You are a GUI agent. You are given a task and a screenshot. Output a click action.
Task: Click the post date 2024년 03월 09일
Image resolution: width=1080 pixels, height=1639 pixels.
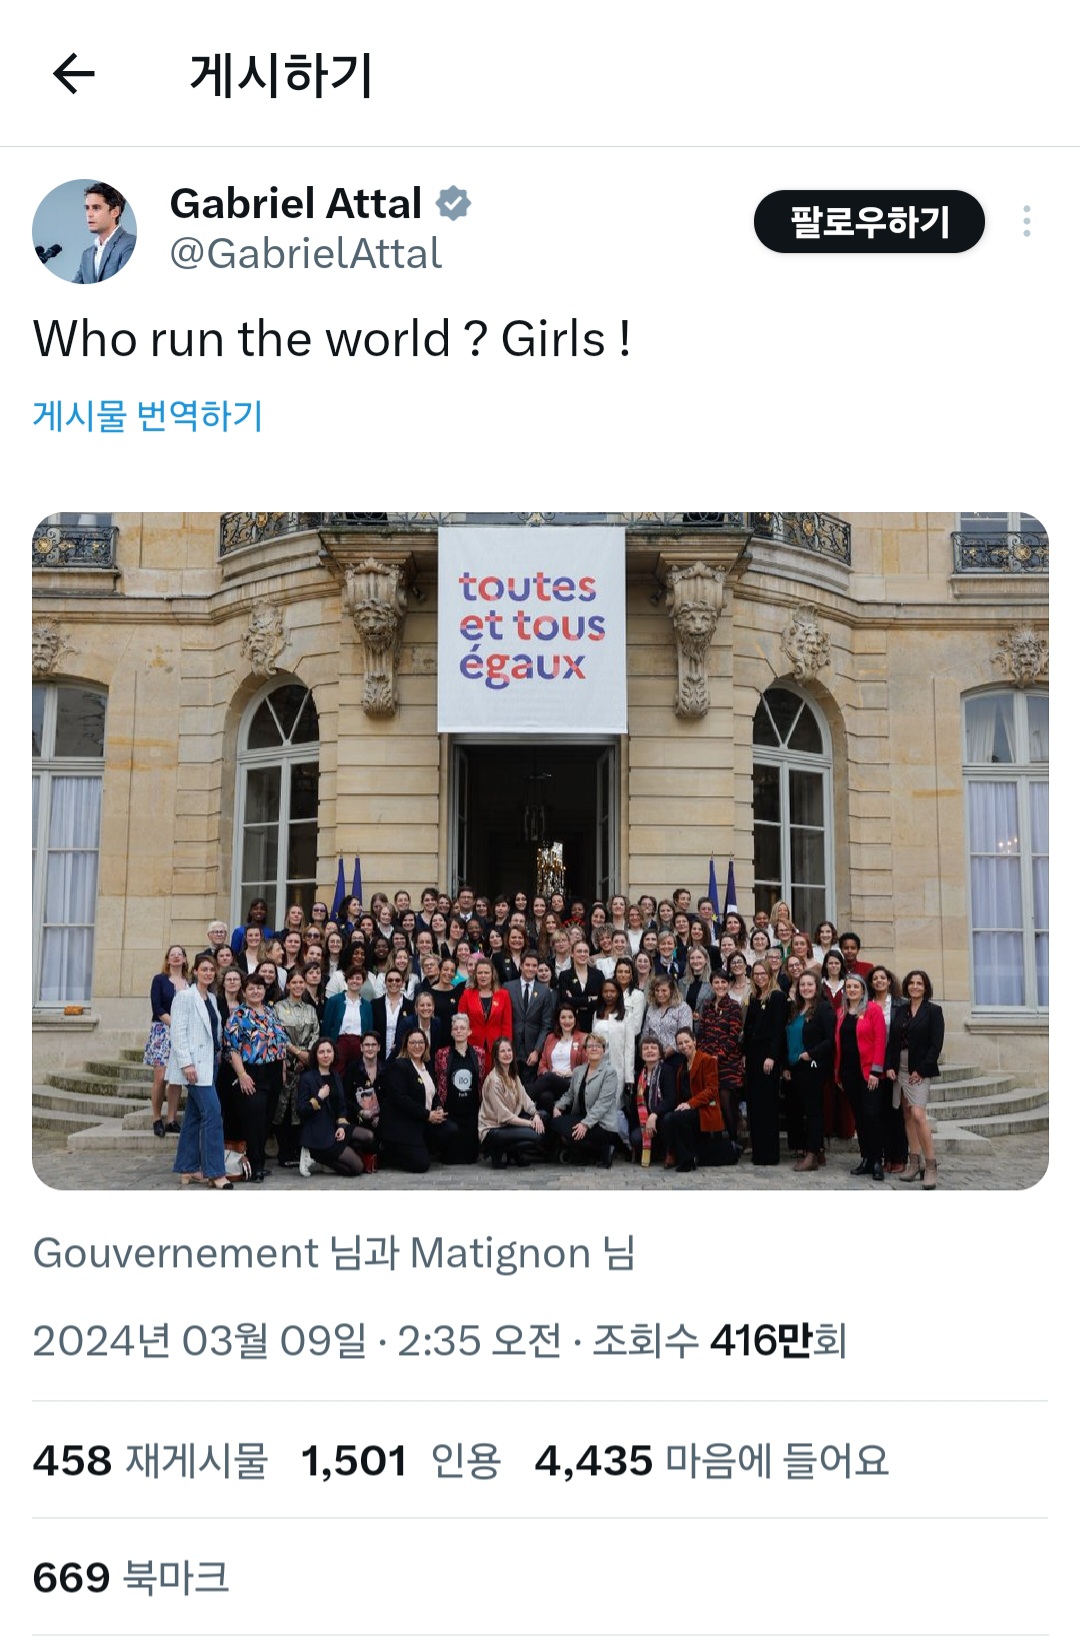click(200, 1340)
